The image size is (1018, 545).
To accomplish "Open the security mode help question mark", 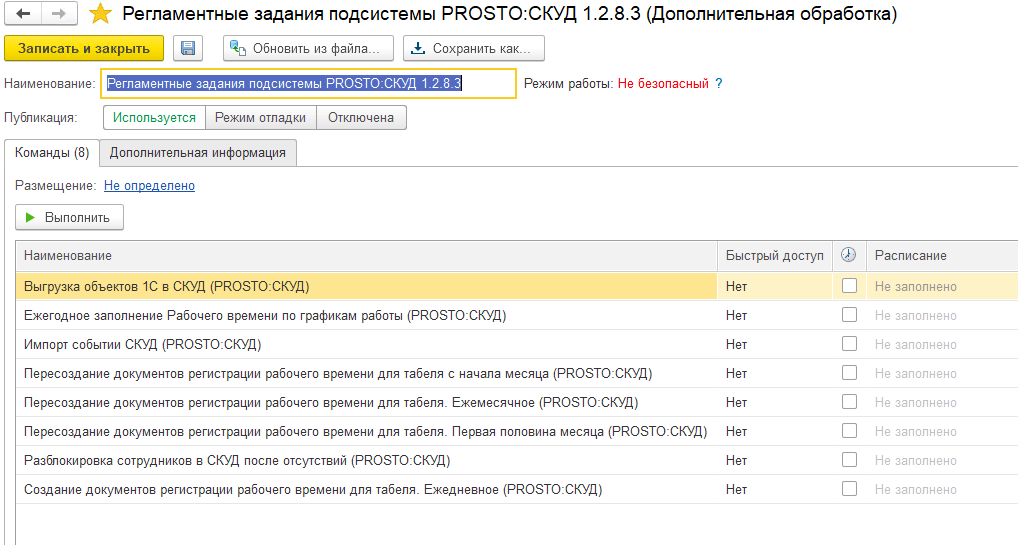I will [719, 83].
